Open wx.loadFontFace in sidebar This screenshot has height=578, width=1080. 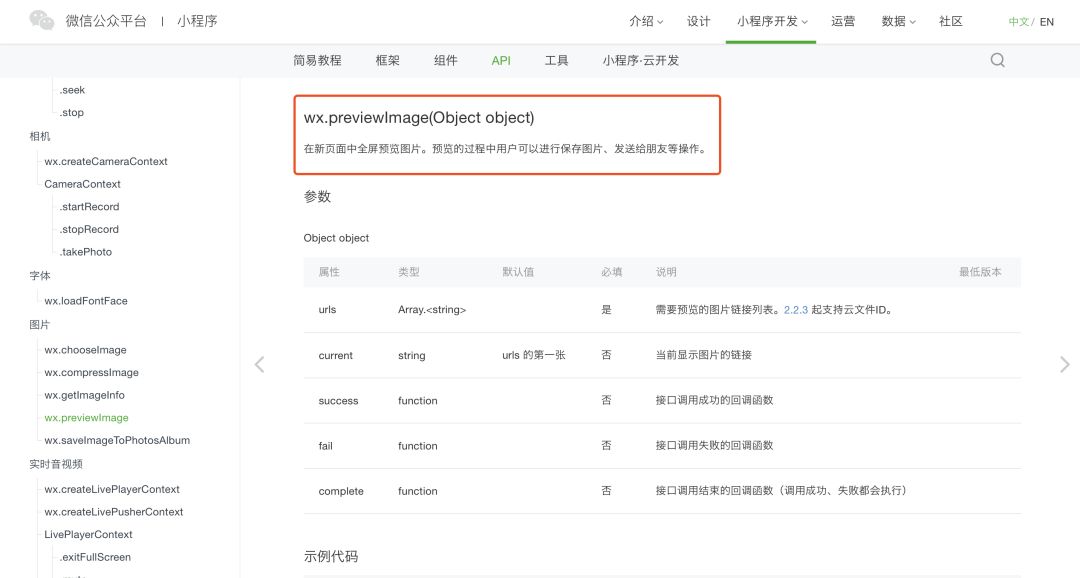(86, 301)
